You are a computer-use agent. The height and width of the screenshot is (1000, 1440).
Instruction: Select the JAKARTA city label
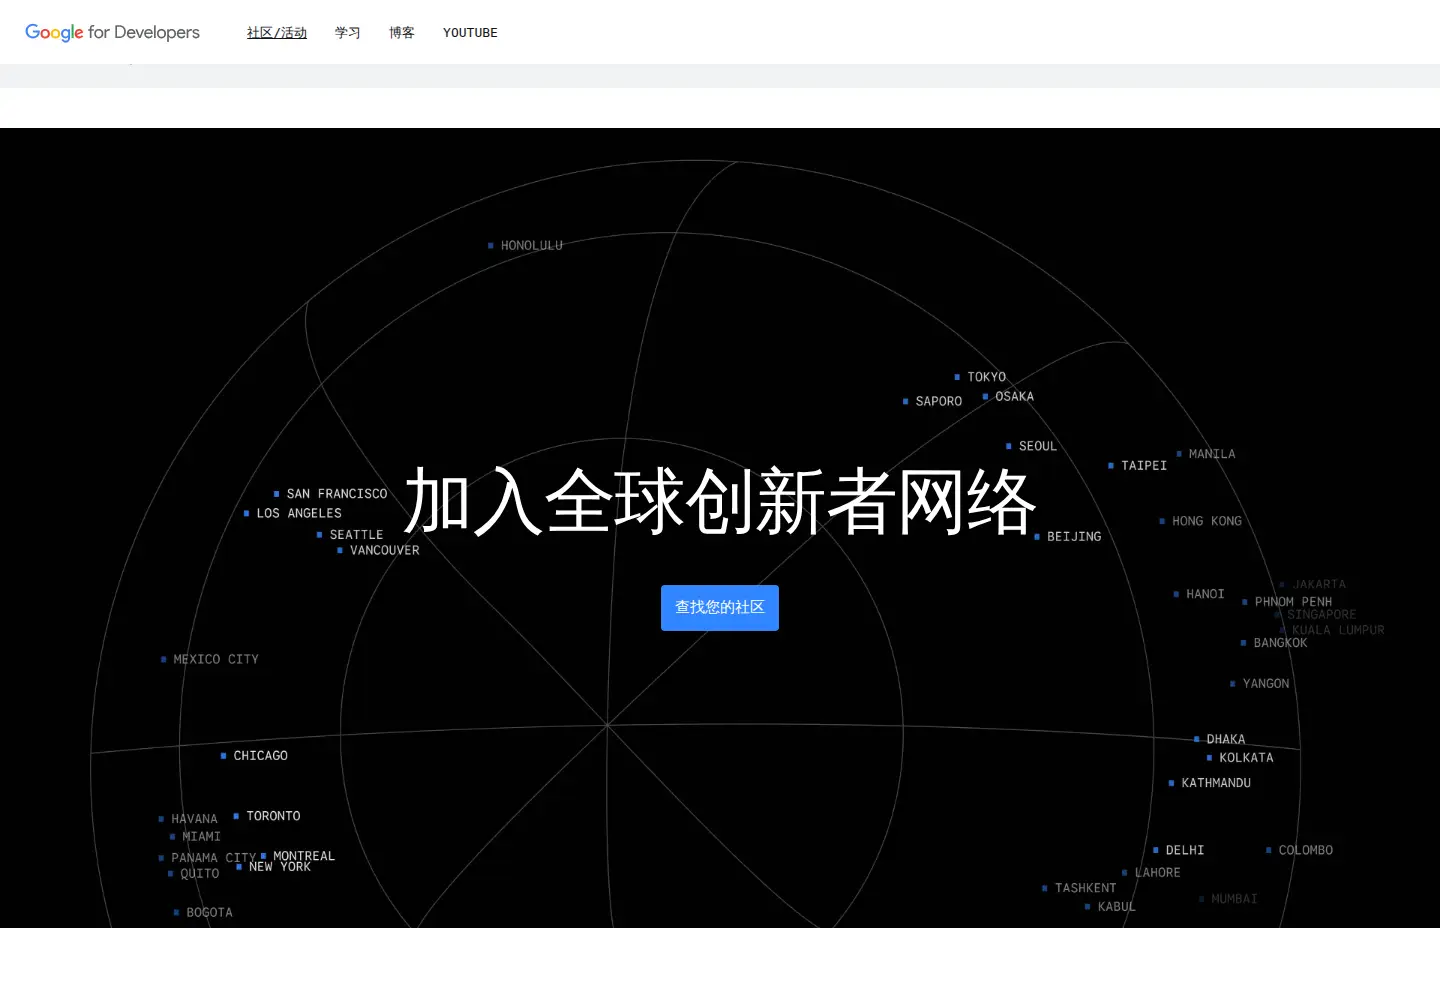1319,584
